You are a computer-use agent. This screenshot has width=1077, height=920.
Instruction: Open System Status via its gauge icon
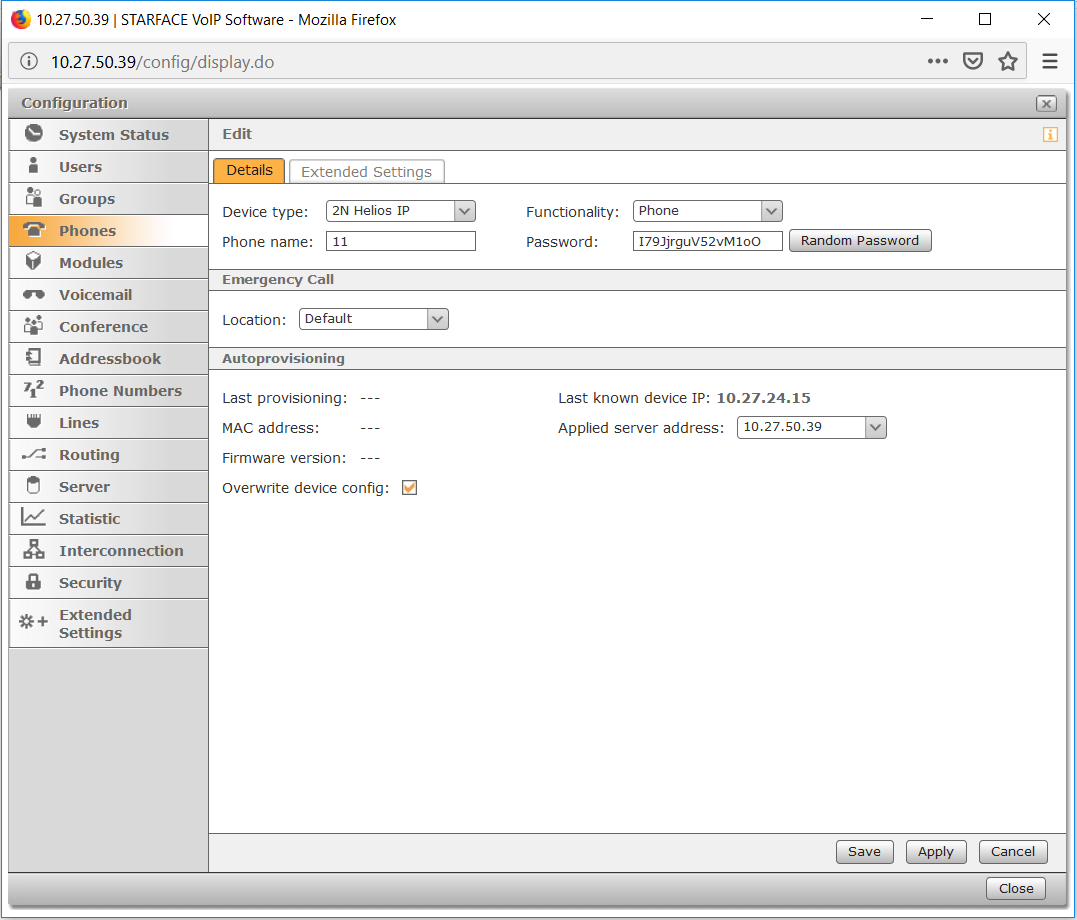click(34, 134)
